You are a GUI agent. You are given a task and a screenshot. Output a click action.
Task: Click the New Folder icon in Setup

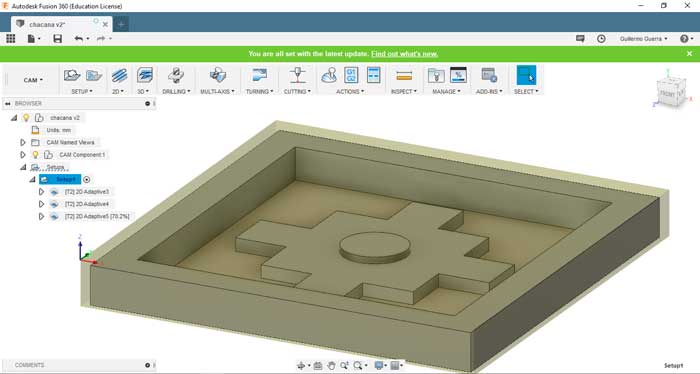[94, 75]
